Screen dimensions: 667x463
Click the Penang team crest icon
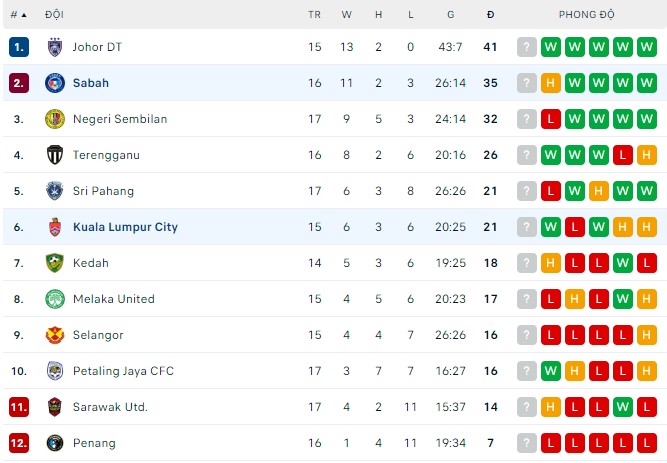point(54,443)
